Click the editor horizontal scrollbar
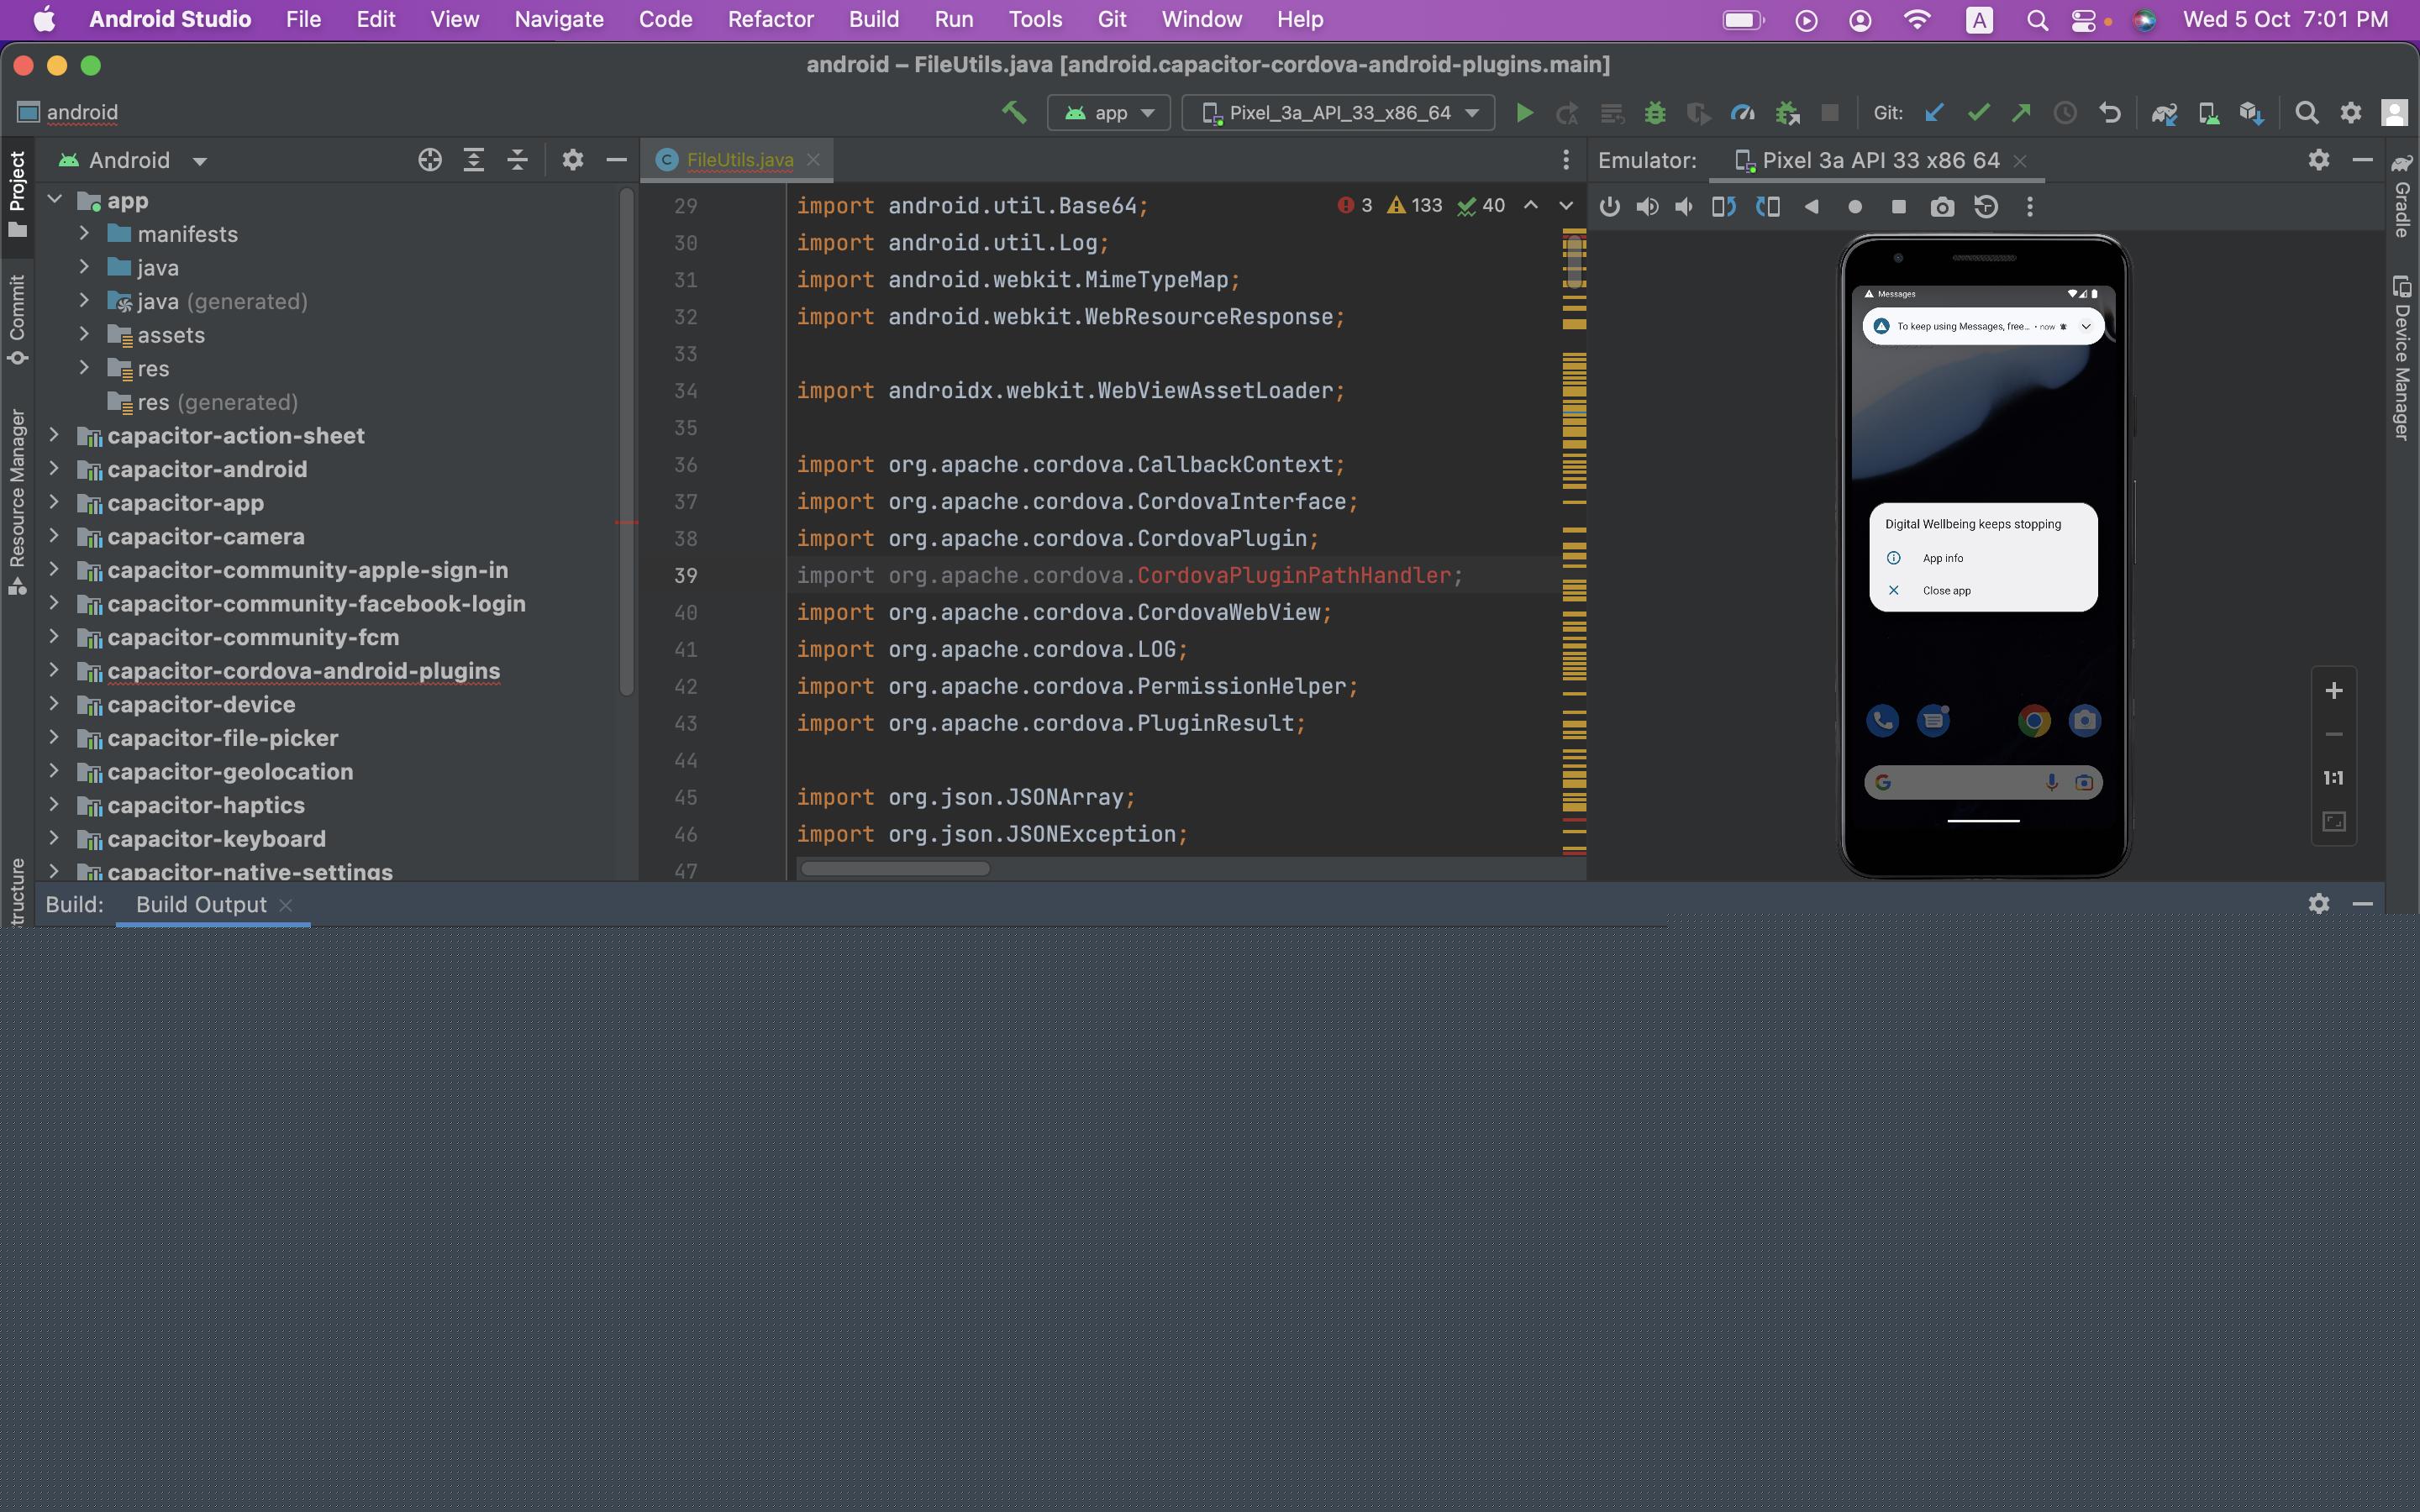Image resolution: width=2420 pixels, height=1512 pixels. tap(895, 868)
